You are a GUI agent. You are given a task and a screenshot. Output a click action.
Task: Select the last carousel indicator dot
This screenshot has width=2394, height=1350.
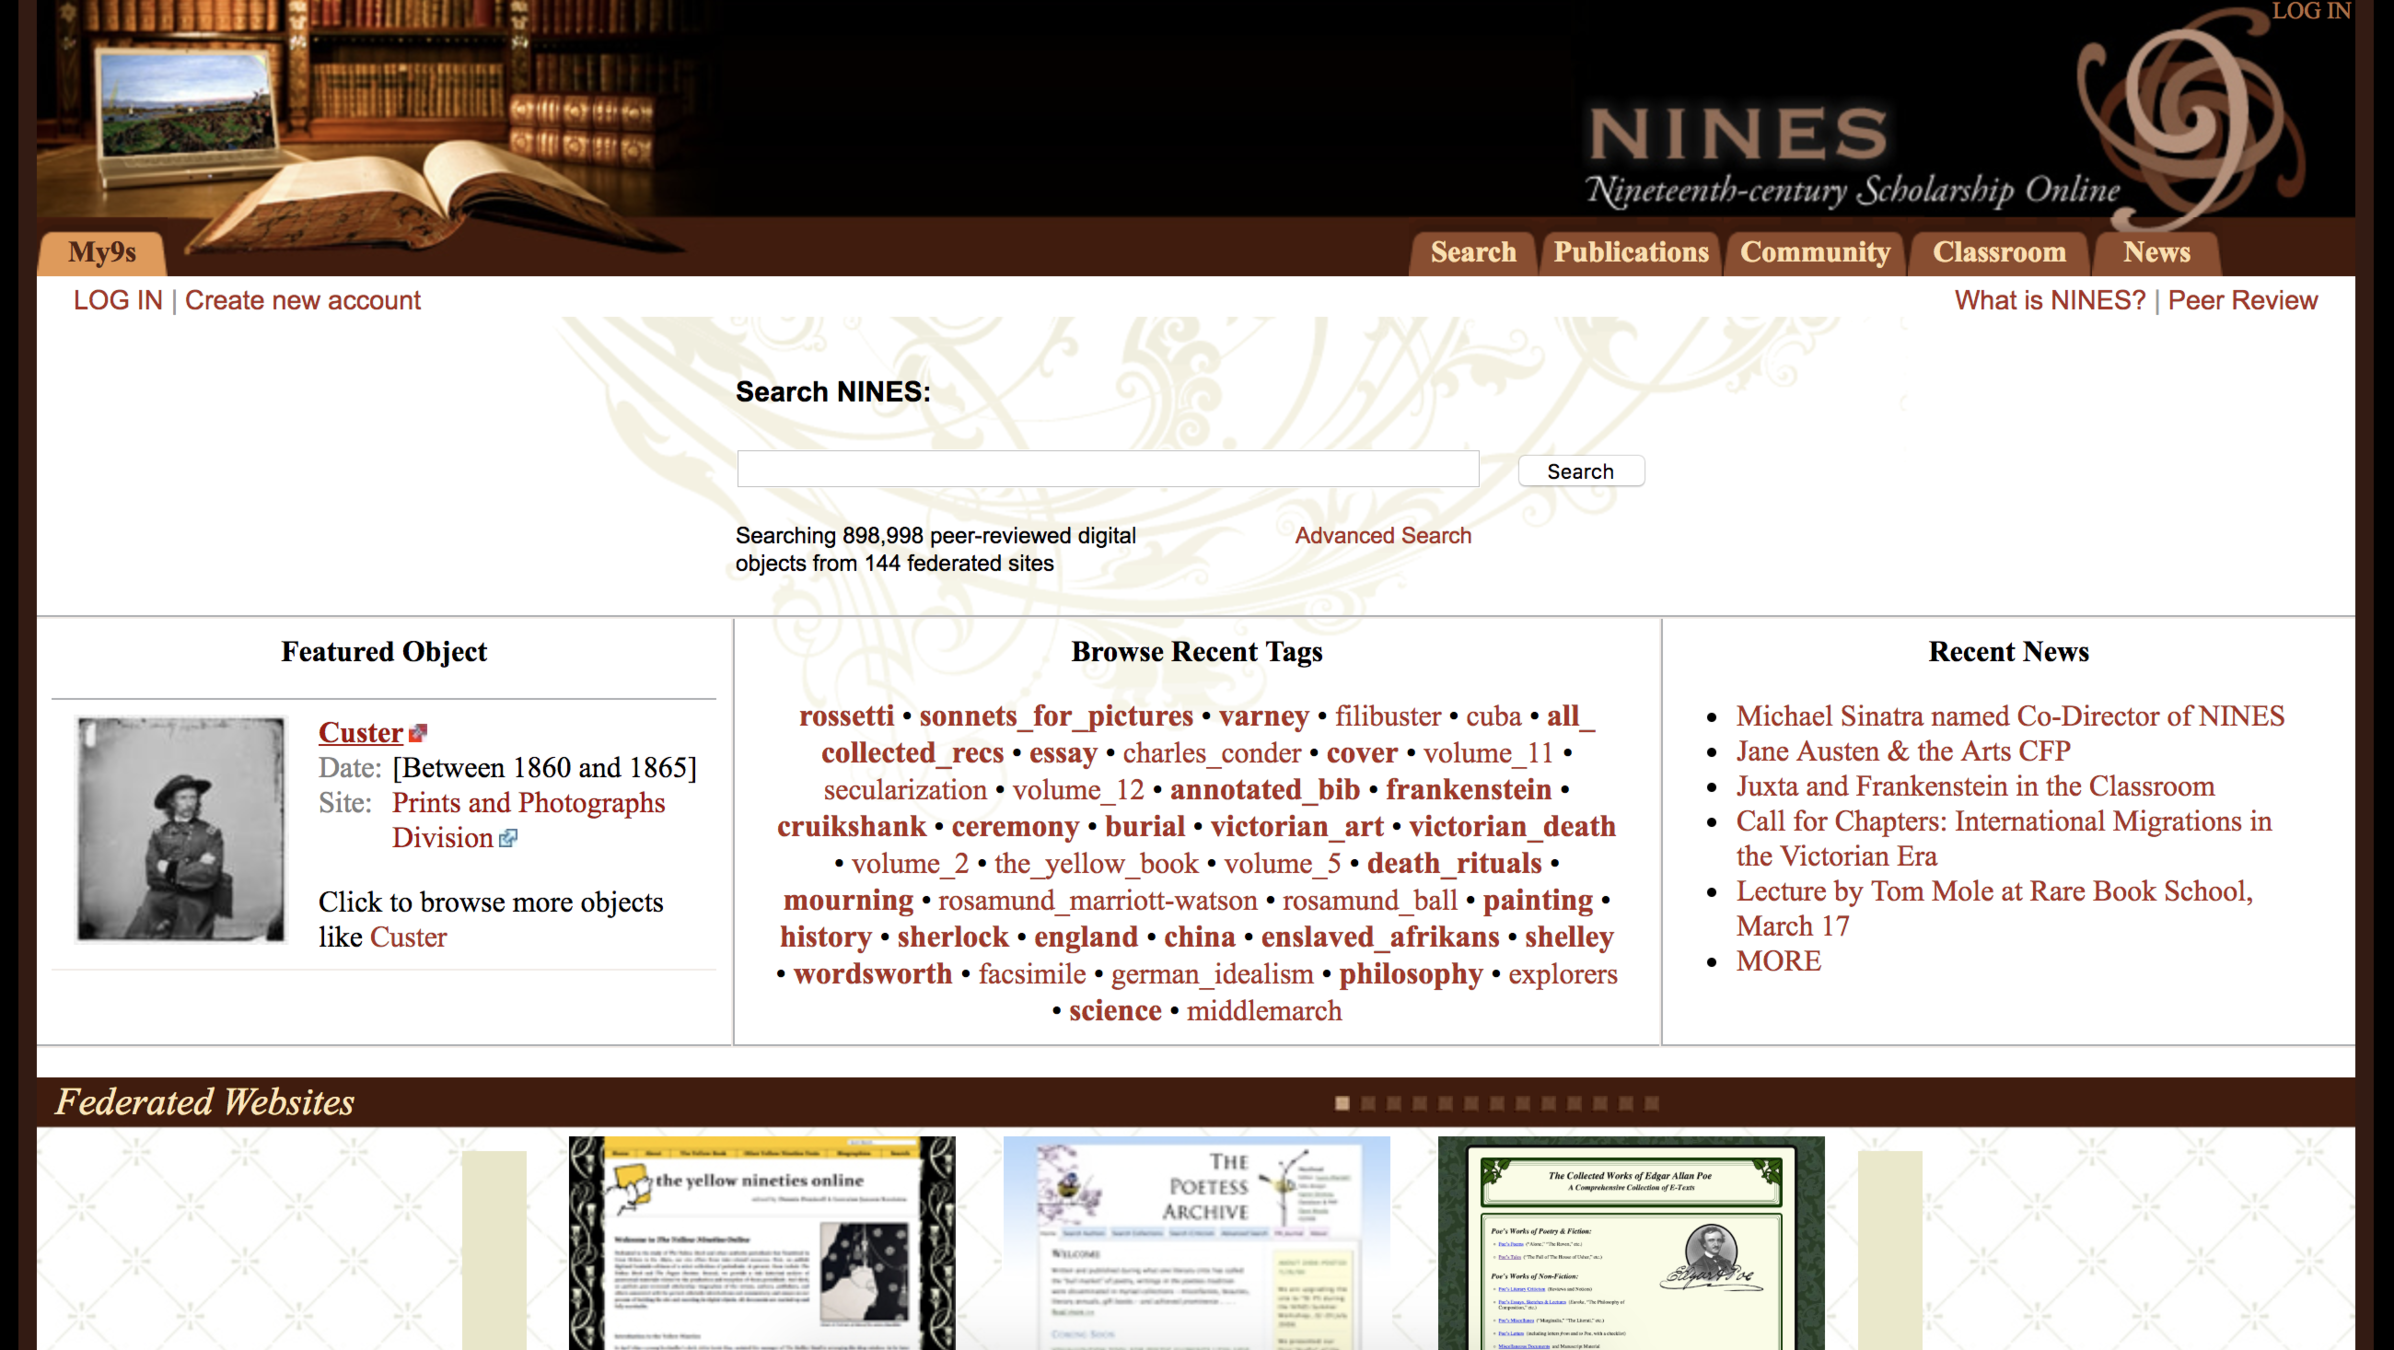click(x=1652, y=1103)
